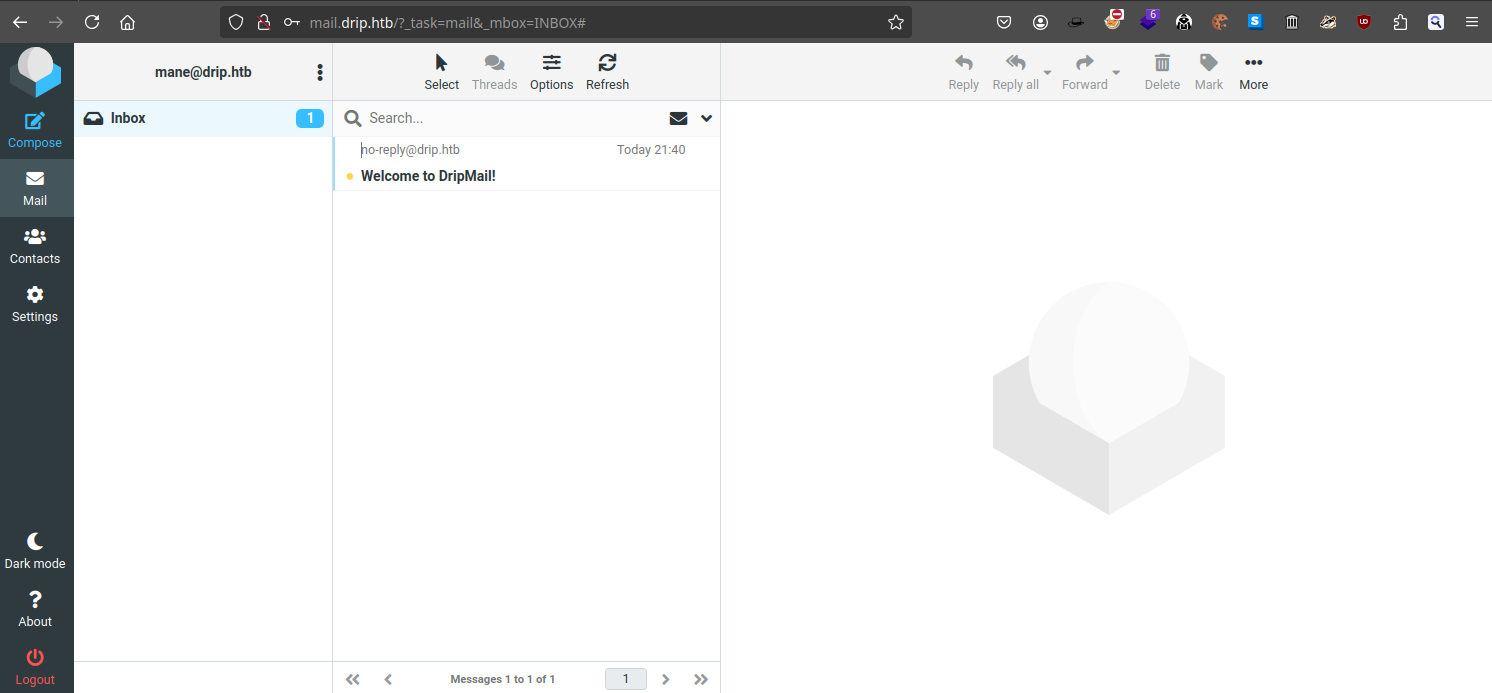Expand the Reply all dropdown arrow

1047,73
